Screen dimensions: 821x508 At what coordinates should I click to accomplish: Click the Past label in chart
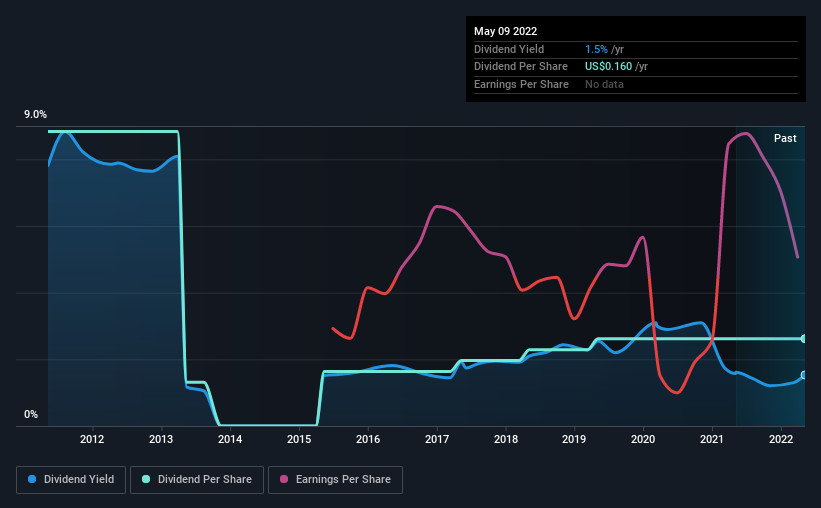785,138
